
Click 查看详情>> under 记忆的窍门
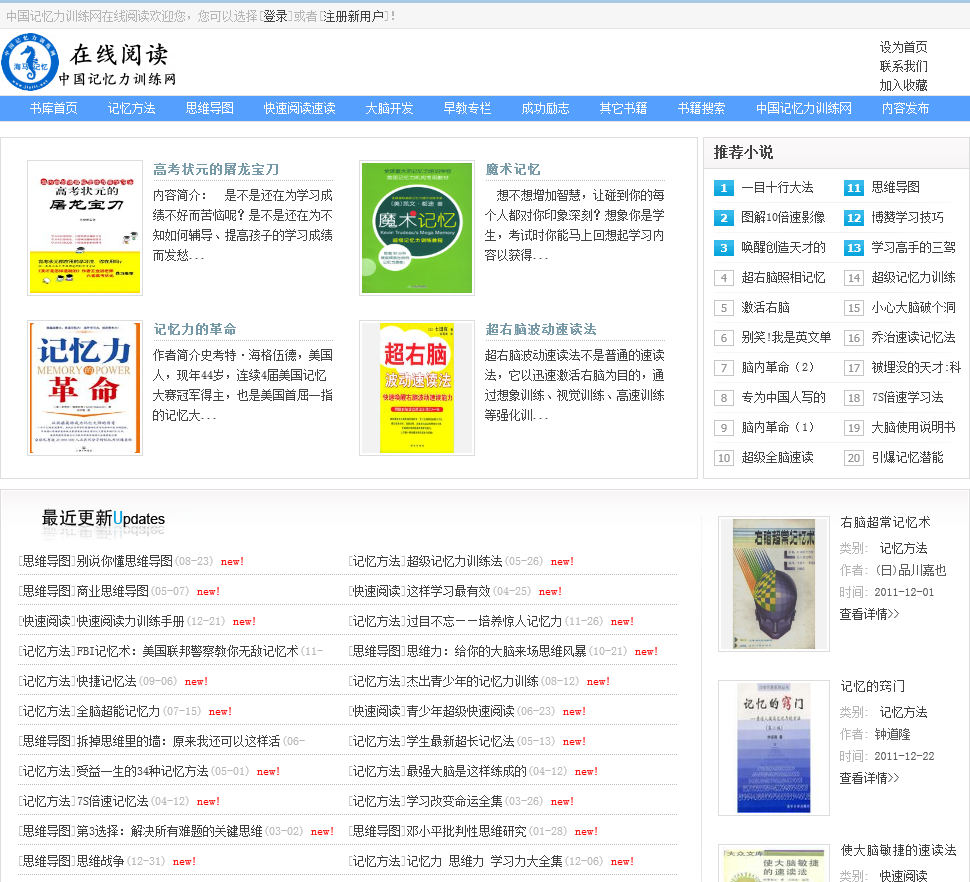click(869, 777)
